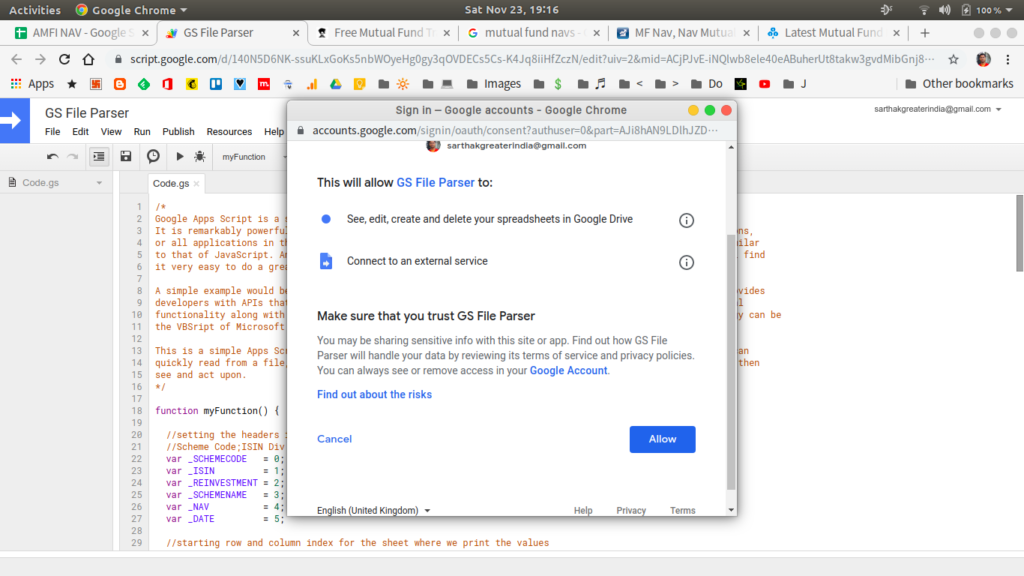Screen dimensions: 1024x576
Task: Show info for external service permission
Action: pyautogui.click(x=686, y=262)
